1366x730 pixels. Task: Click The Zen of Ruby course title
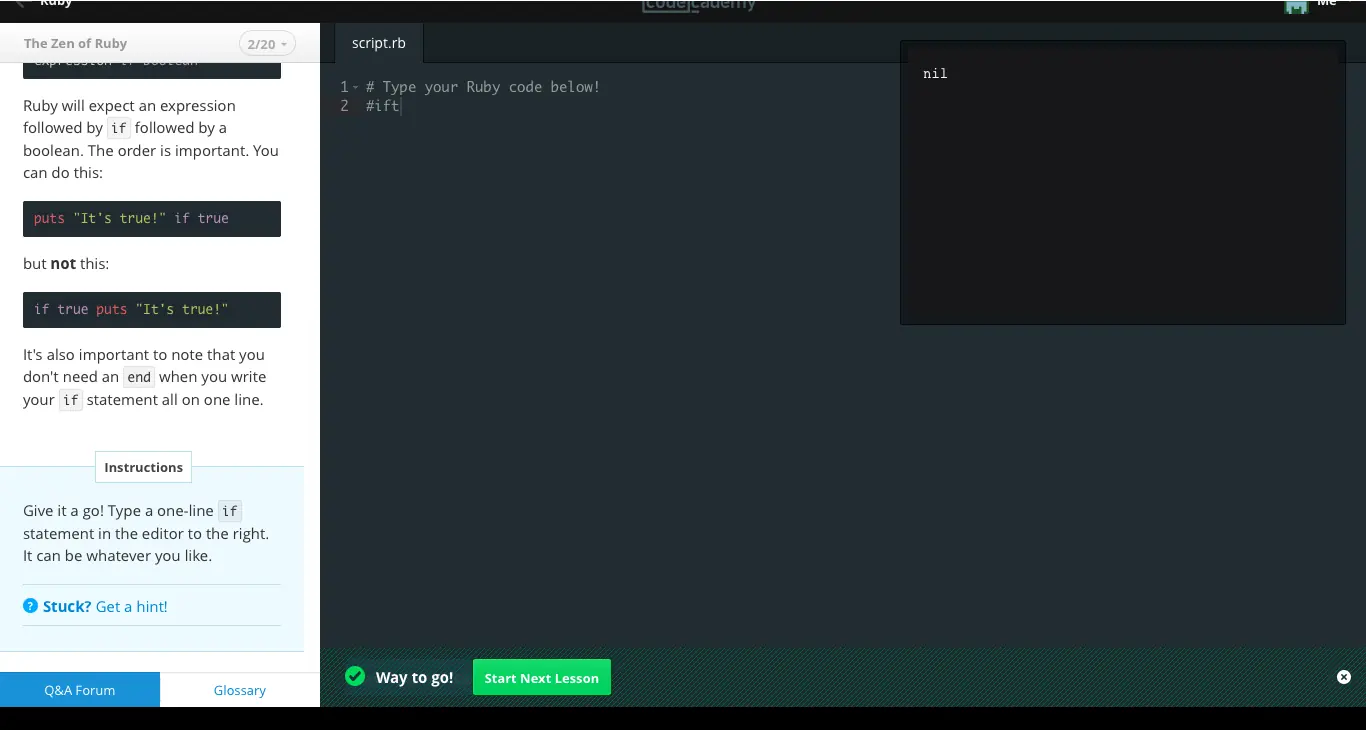(x=75, y=44)
